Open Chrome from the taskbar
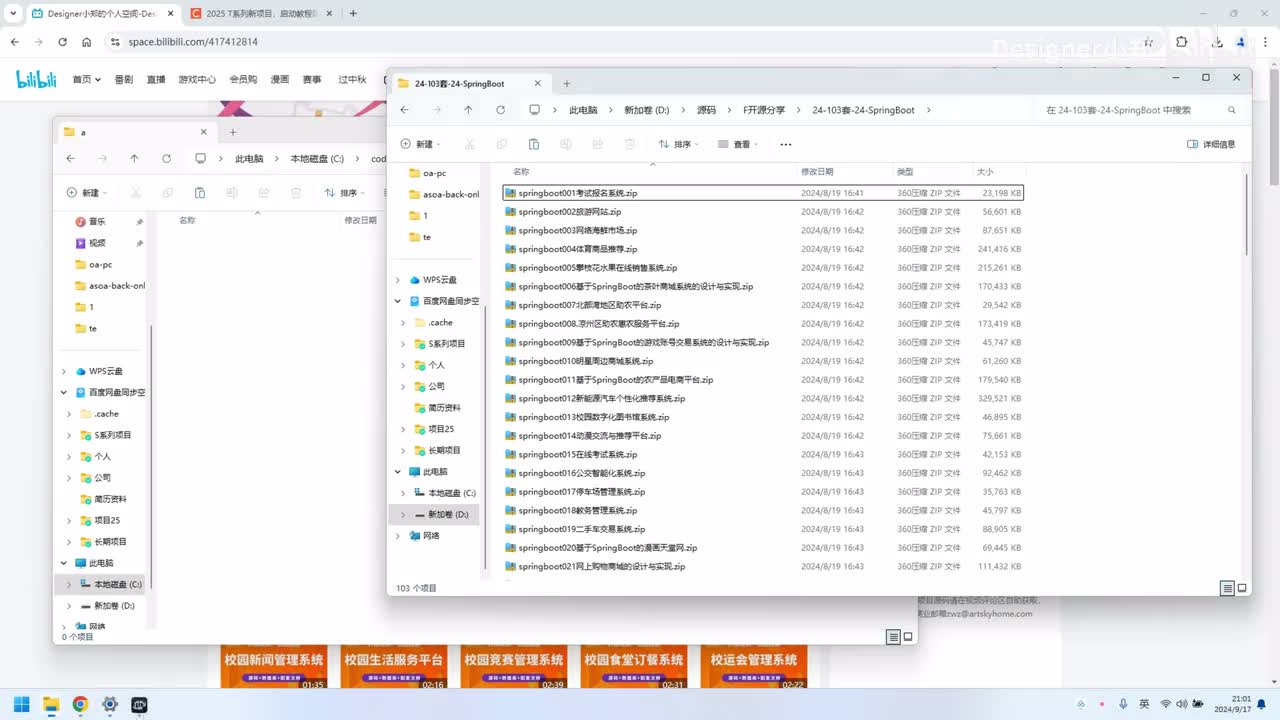This screenshot has width=1280, height=720. point(80,704)
